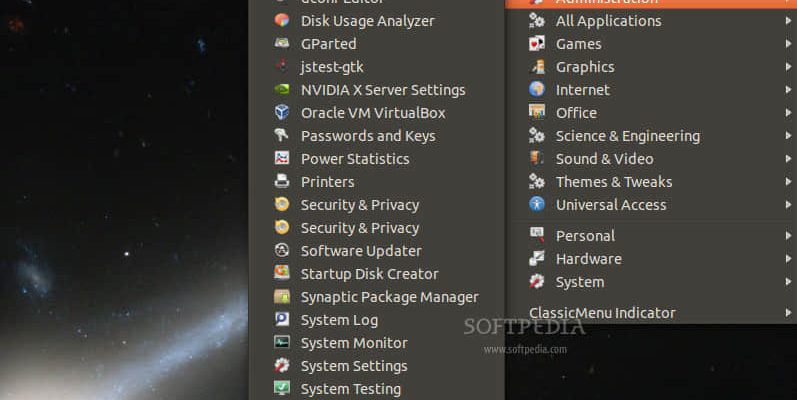Click the System Testing monitor icon
Viewport: 797px width, 400px height.
coord(282,388)
